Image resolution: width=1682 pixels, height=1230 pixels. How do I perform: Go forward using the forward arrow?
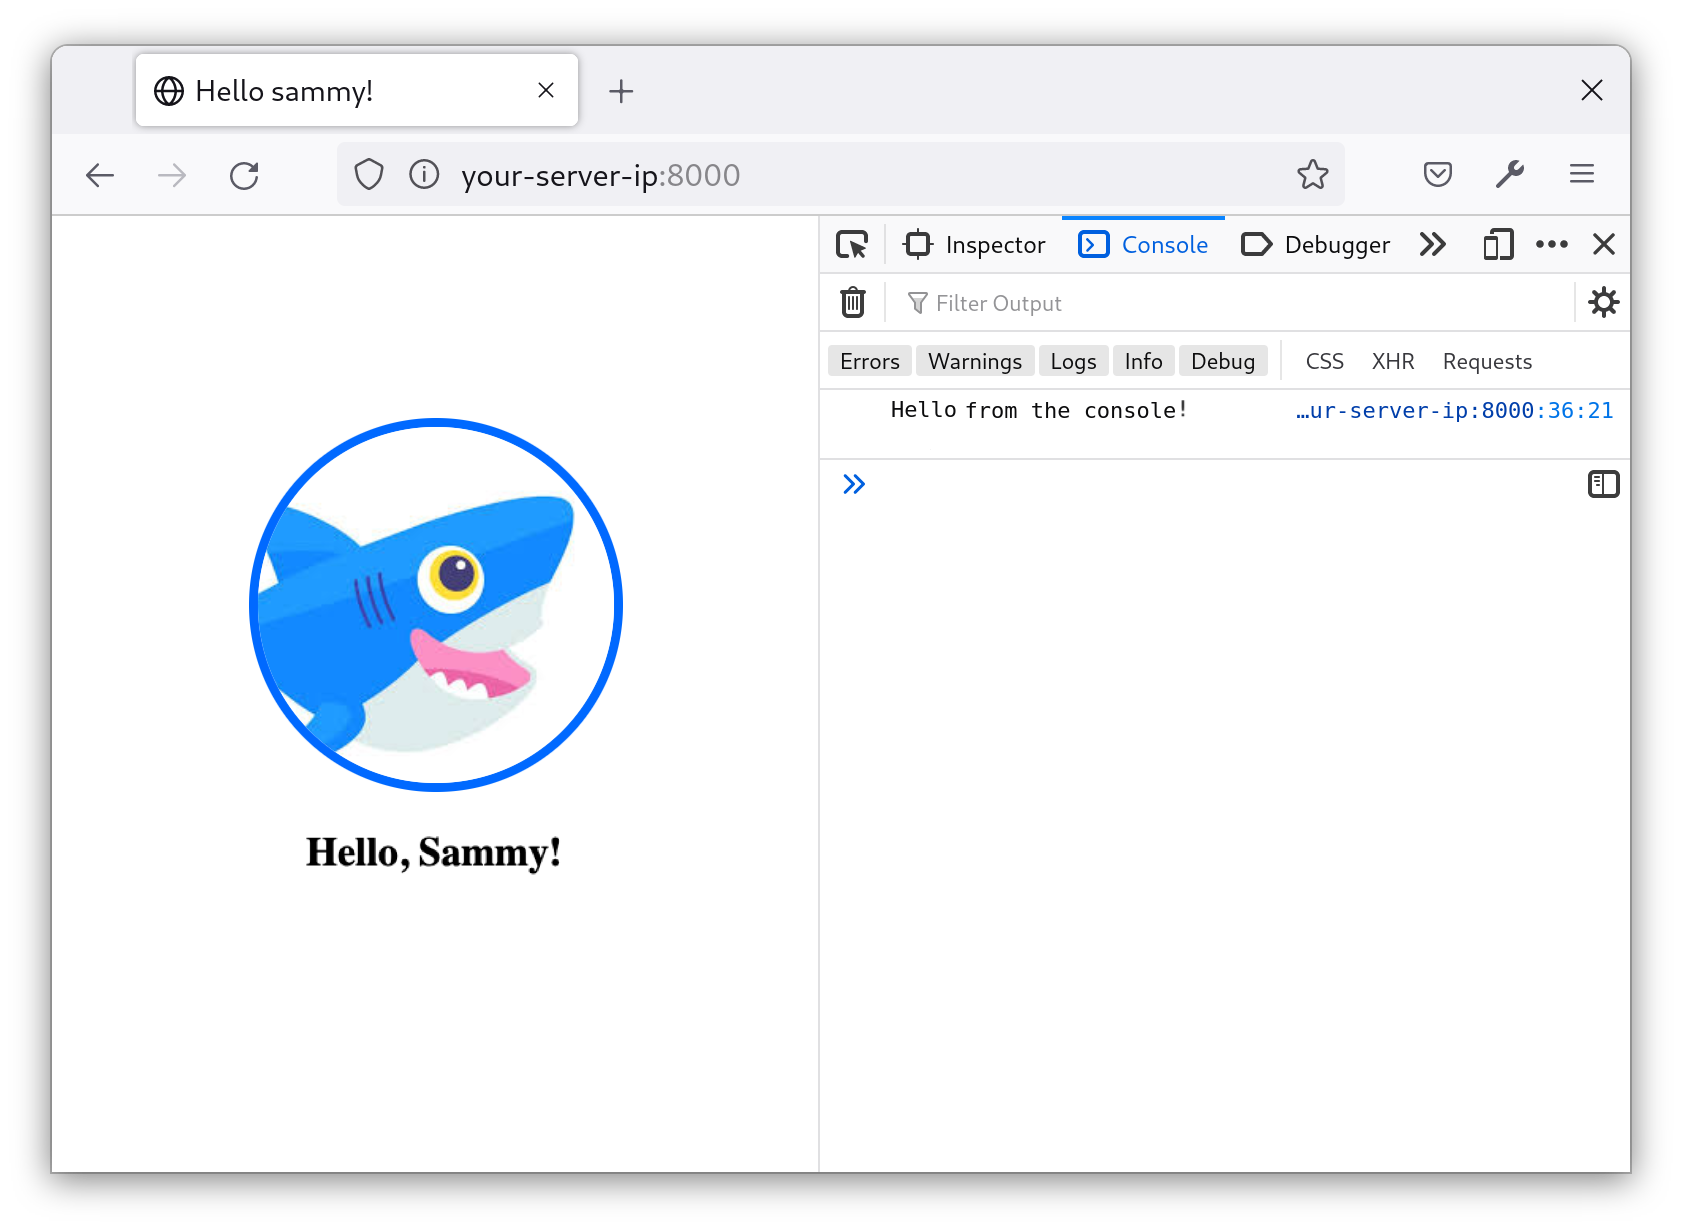point(172,175)
